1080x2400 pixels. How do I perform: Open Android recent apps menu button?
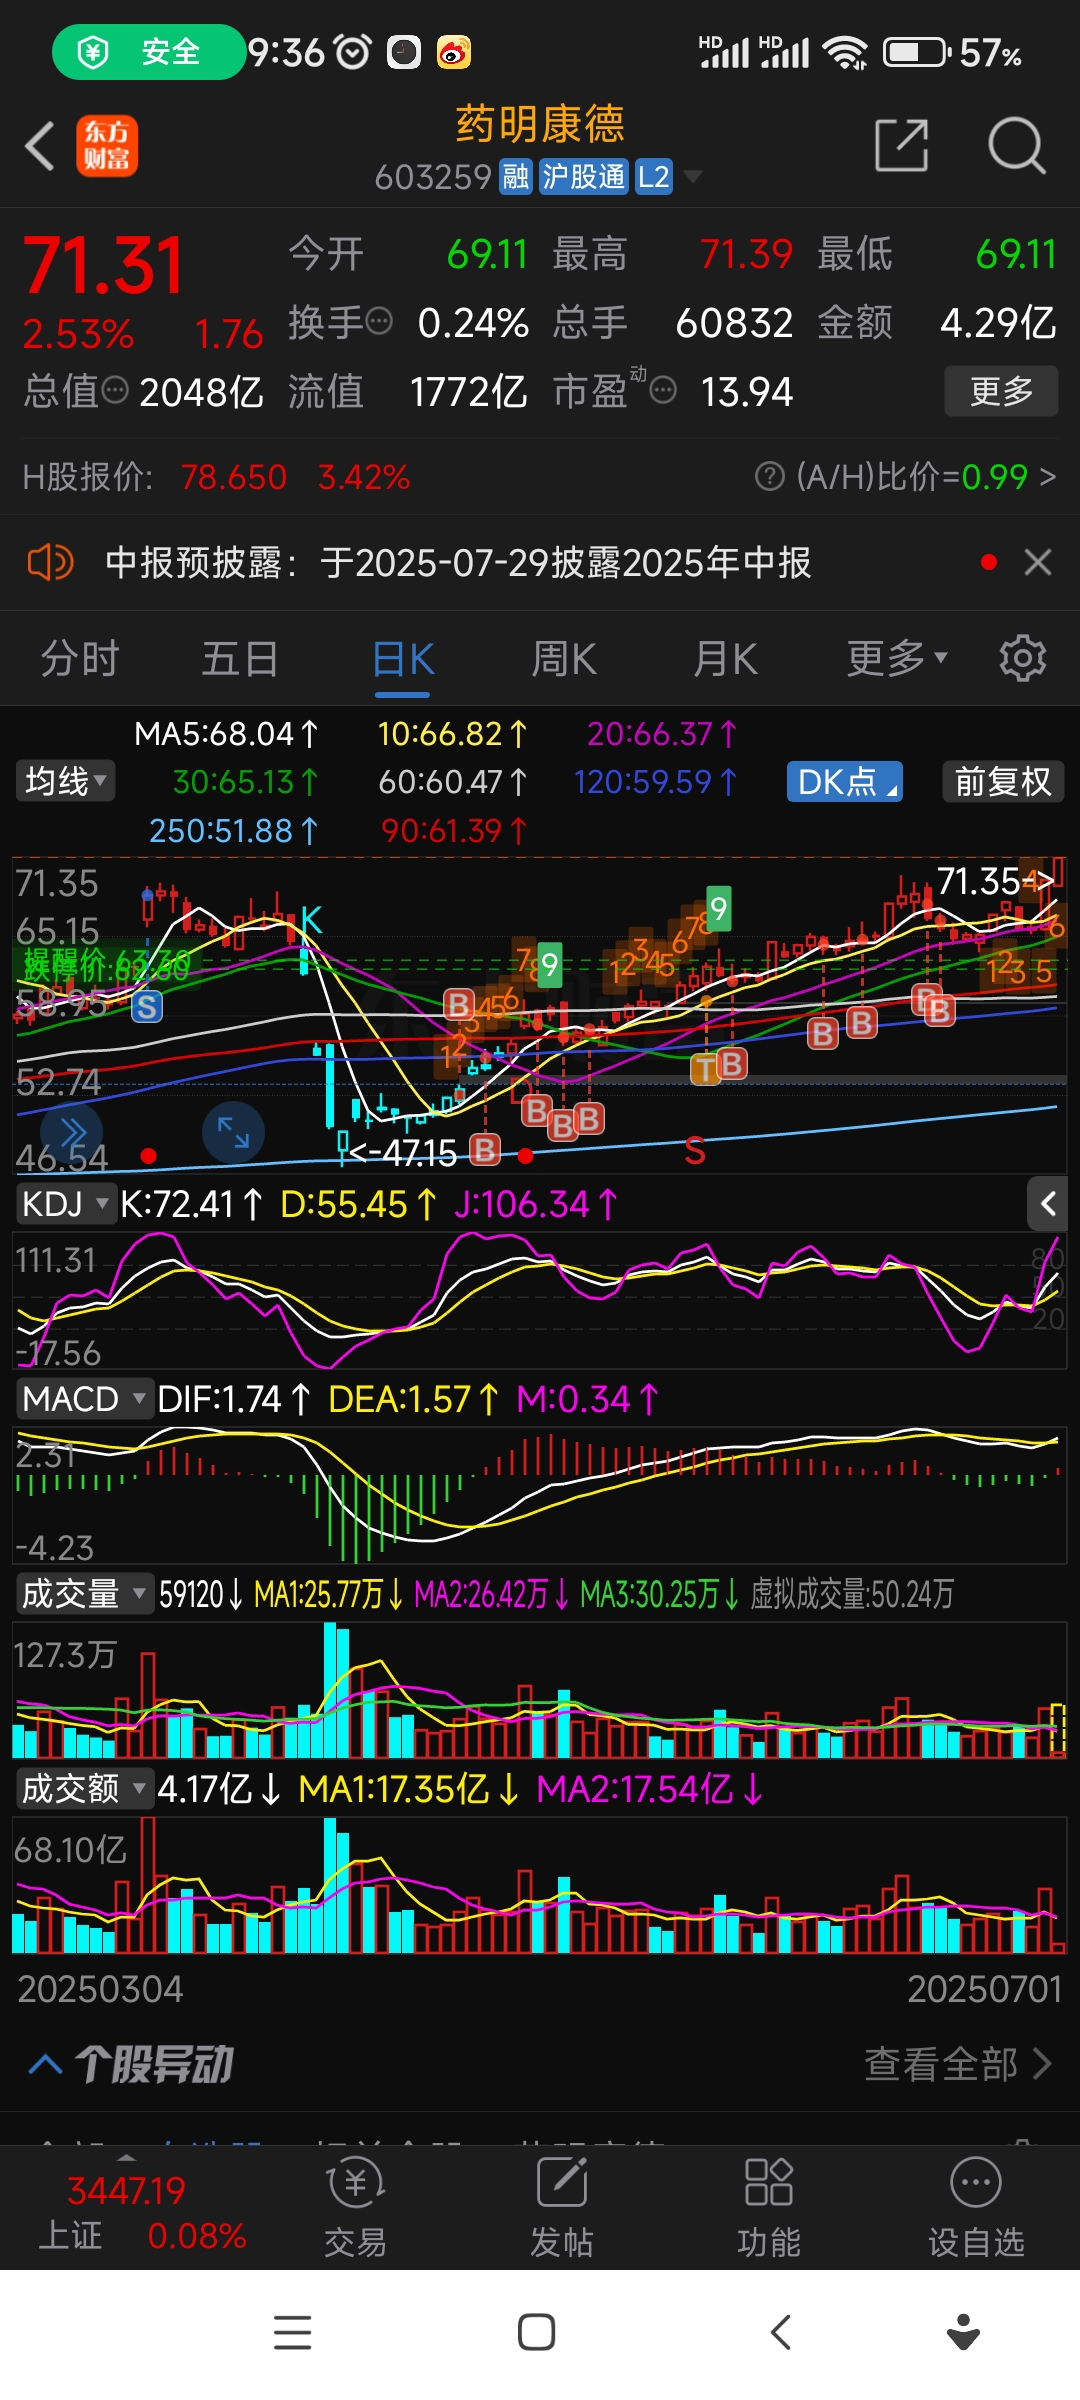pyautogui.click(x=293, y=2332)
